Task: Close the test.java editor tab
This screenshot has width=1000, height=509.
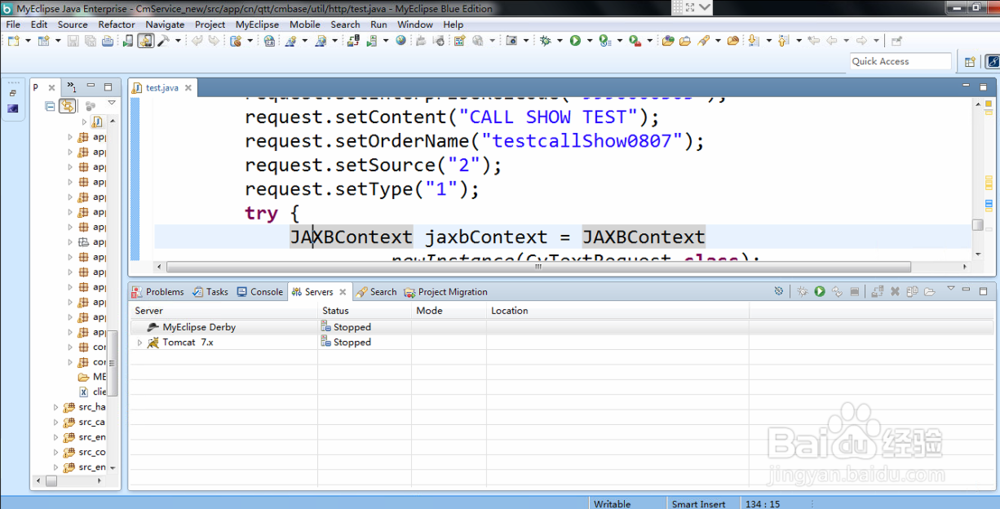Action: (188, 88)
